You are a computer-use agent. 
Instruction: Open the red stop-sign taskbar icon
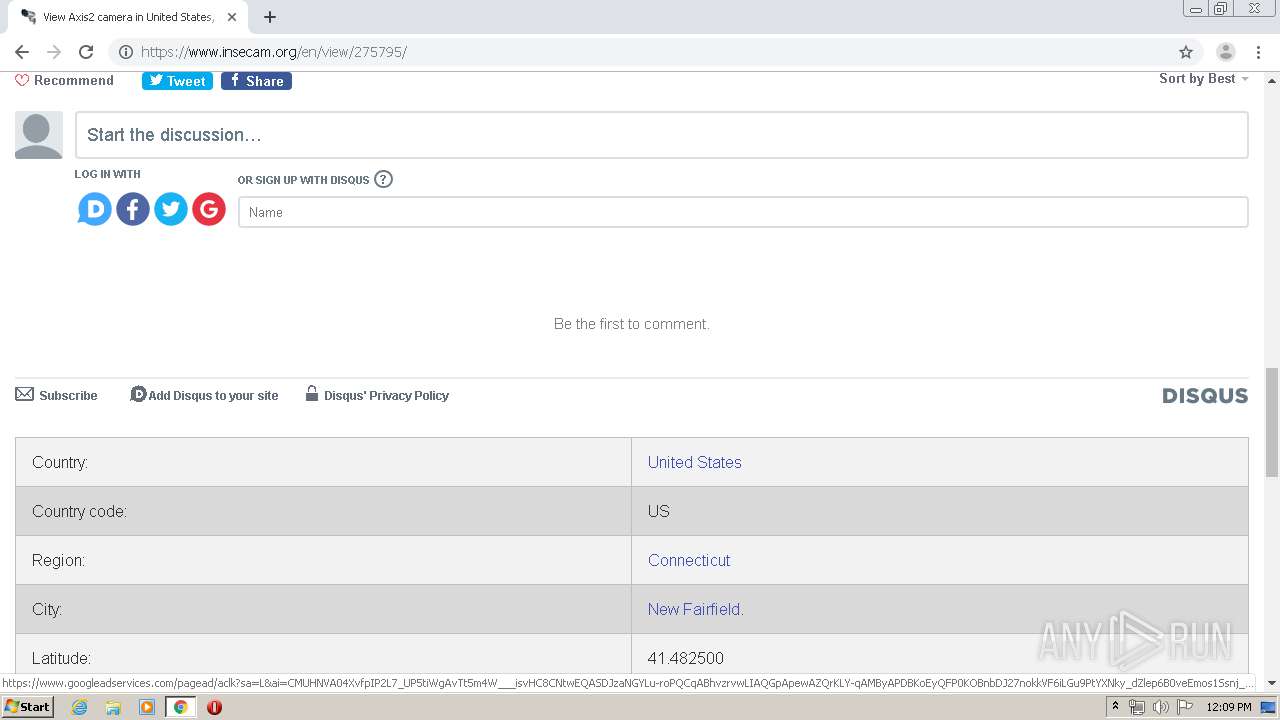(x=214, y=707)
